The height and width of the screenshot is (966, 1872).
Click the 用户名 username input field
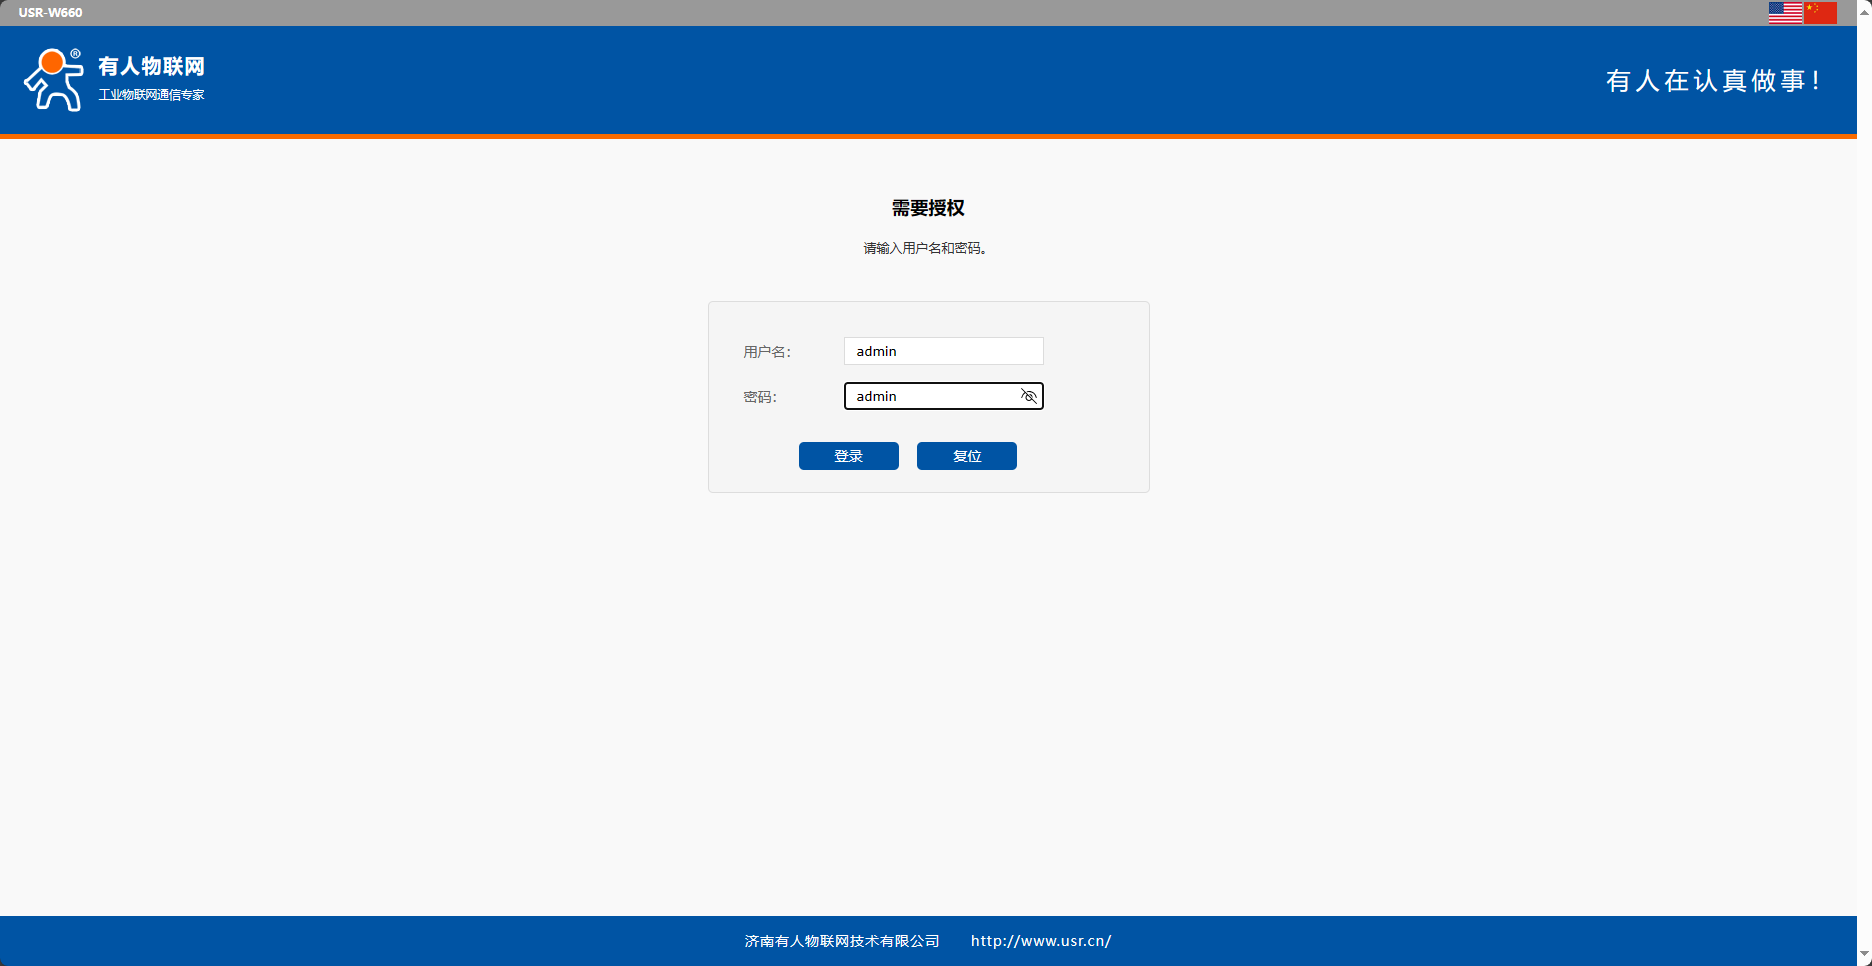click(943, 351)
